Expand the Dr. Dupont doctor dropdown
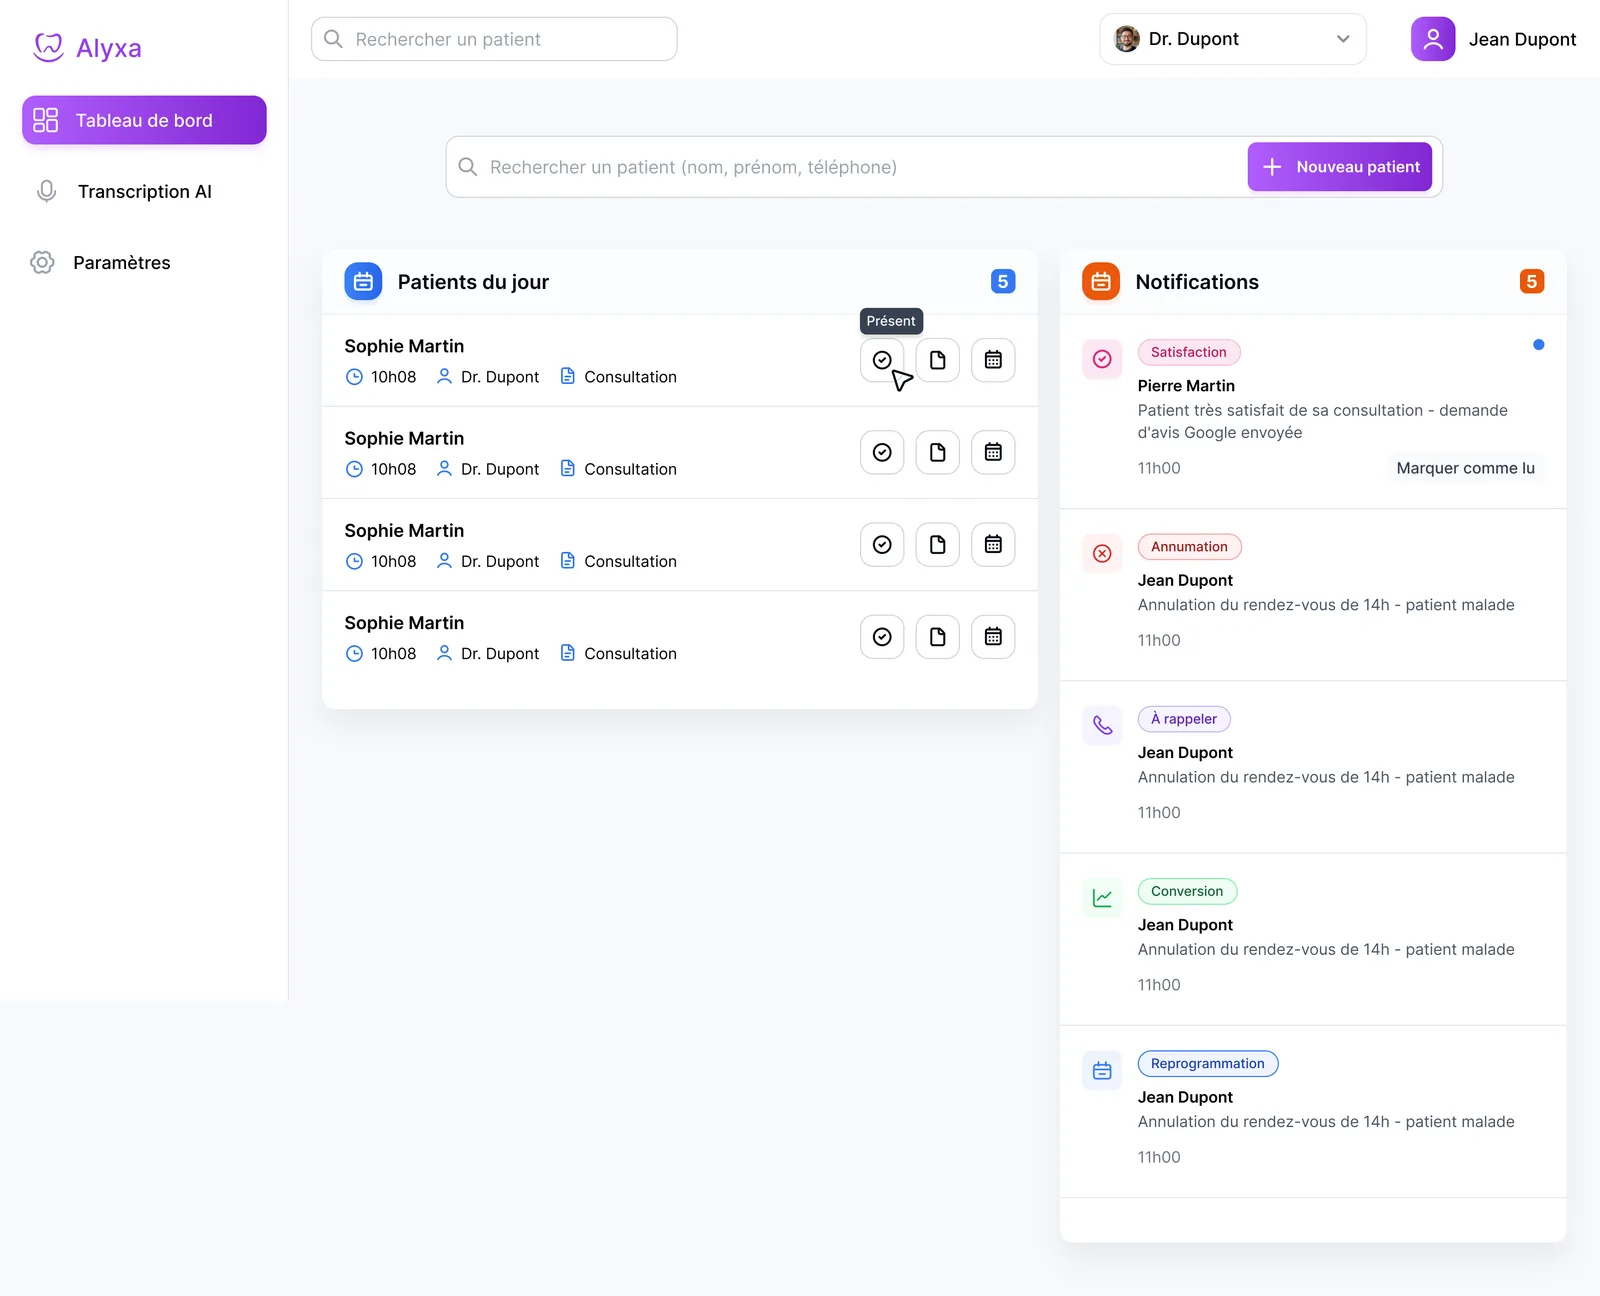1600x1296 pixels. (1232, 39)
